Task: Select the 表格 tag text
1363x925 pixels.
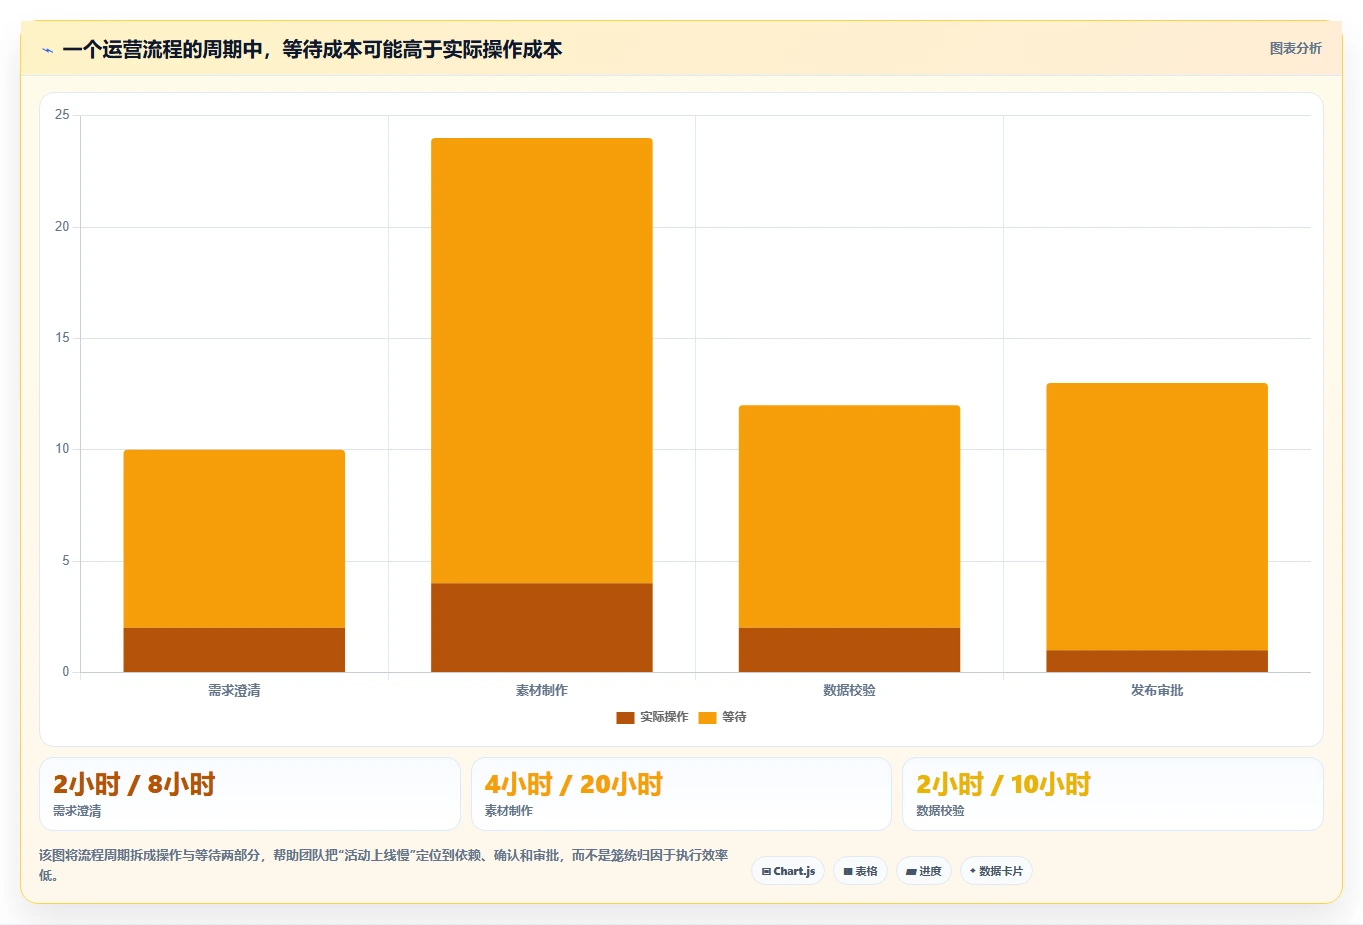Action: tap(866, 871)
